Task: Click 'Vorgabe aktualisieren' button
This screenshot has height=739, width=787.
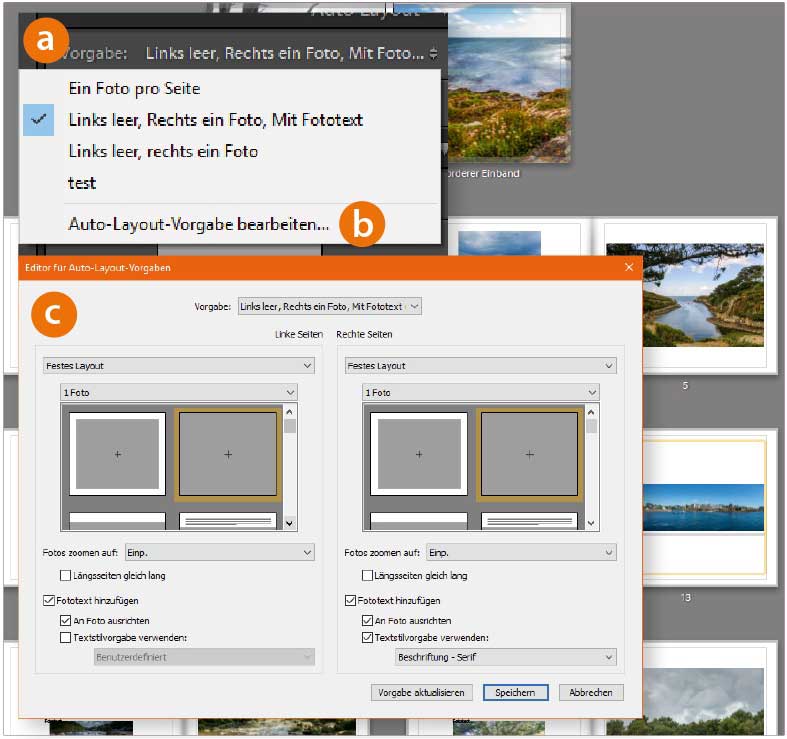Action: [421, 692]
